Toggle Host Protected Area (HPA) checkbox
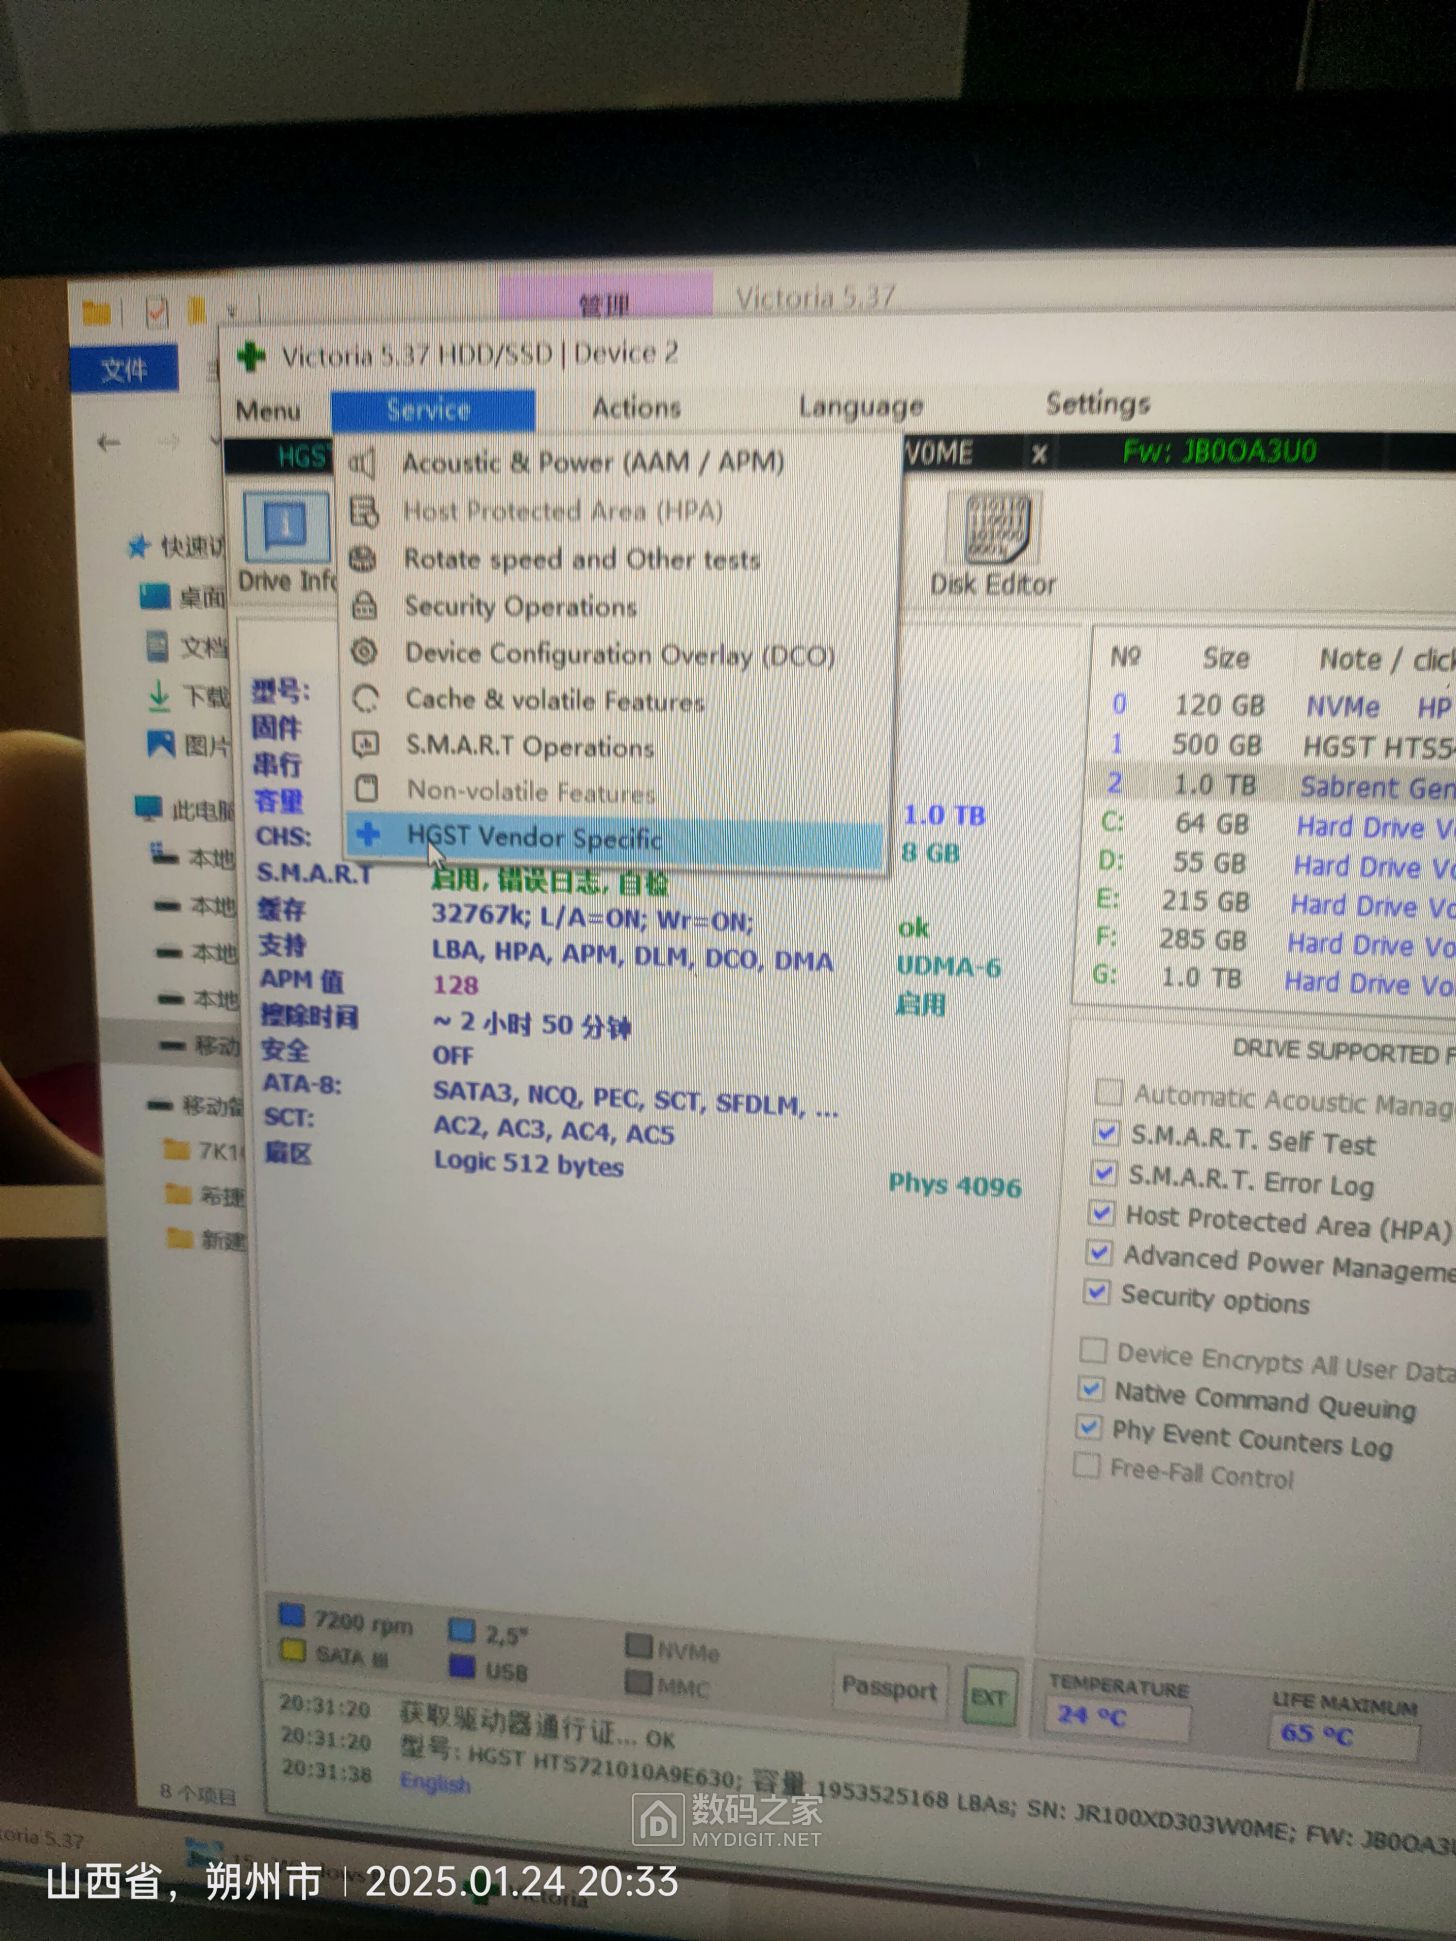 [x=1101, y=1213]
